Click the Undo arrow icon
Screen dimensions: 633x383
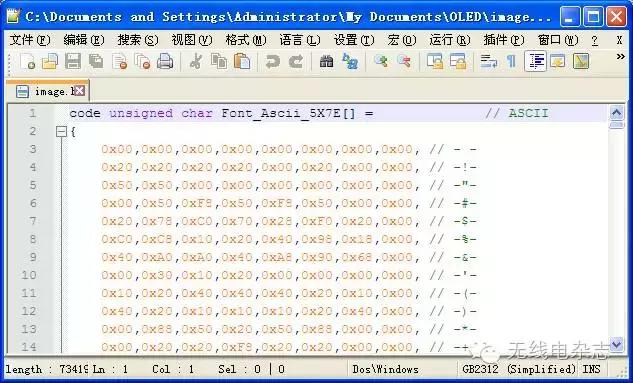pyautogui.click(x=272, y=62)
